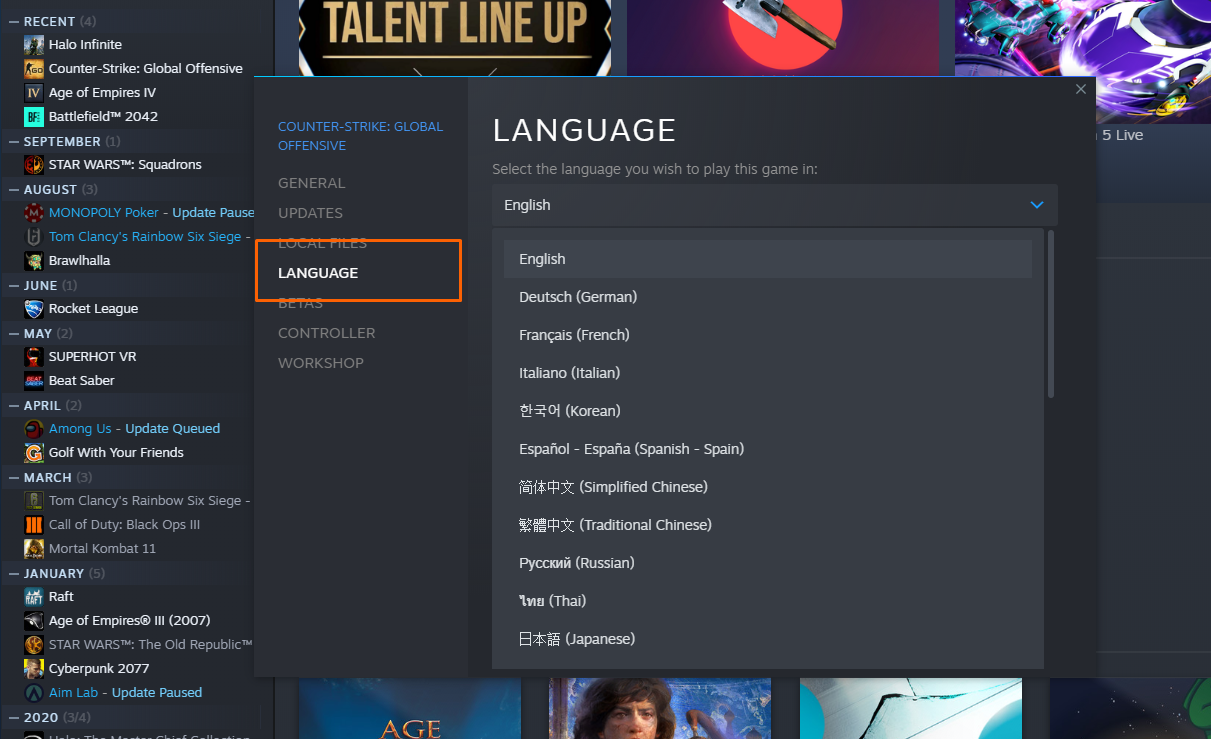Image resolution: width=1211 pixels, height=739 pixels.
Task: Collapse the 2020 library group
Action: (x=14, y=718)
